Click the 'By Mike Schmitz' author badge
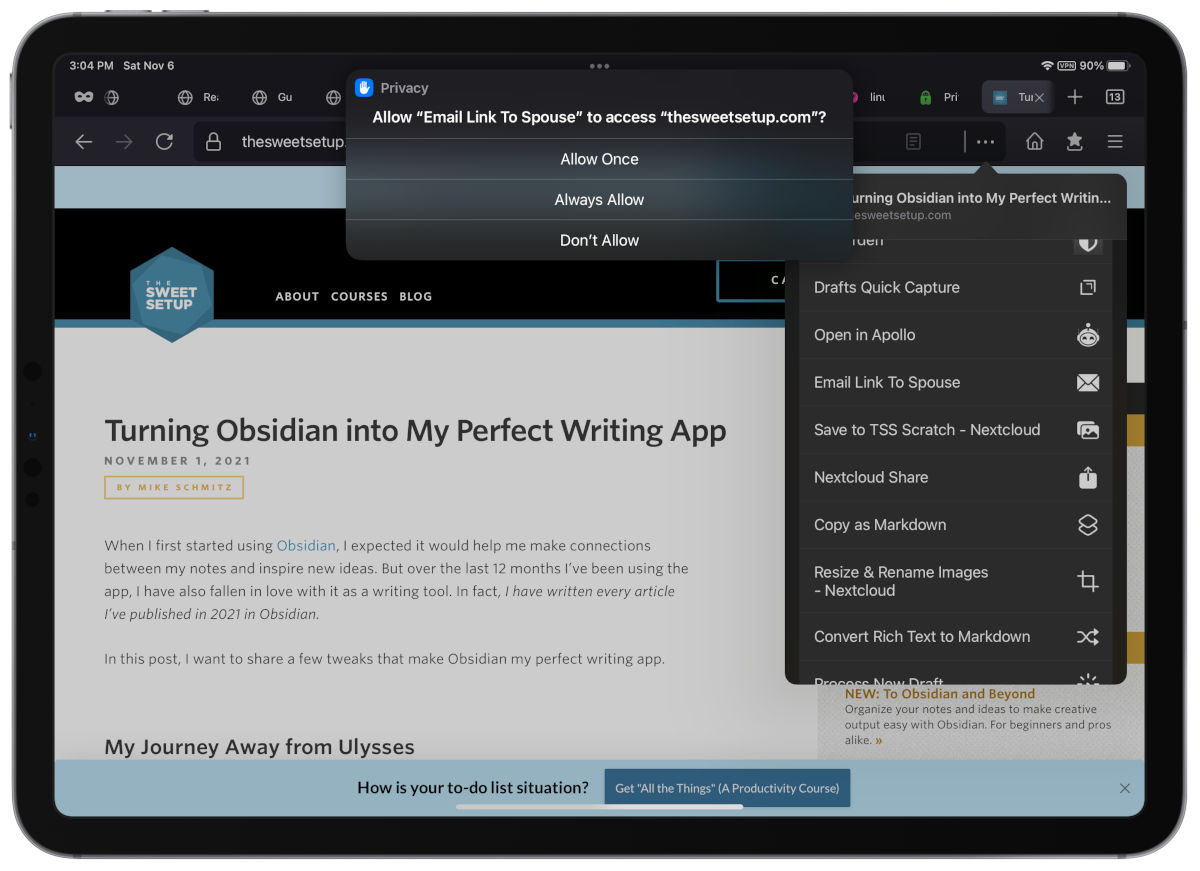The image size is (1200, 871). 174,487
